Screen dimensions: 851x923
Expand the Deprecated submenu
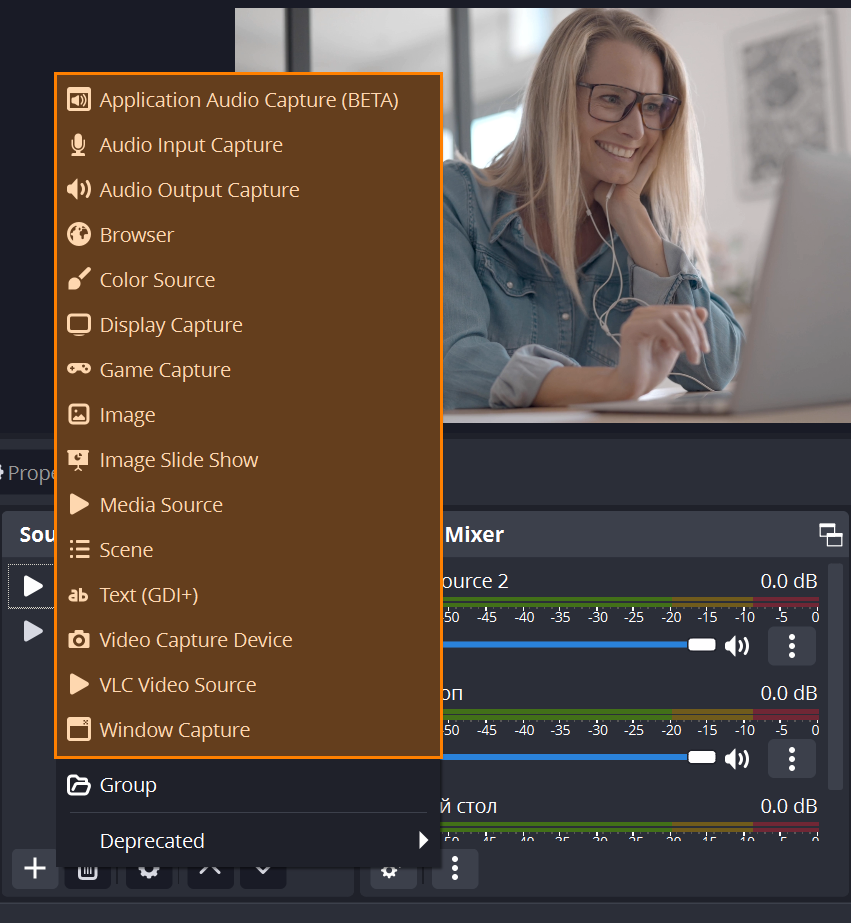click(x=248, y=841)
